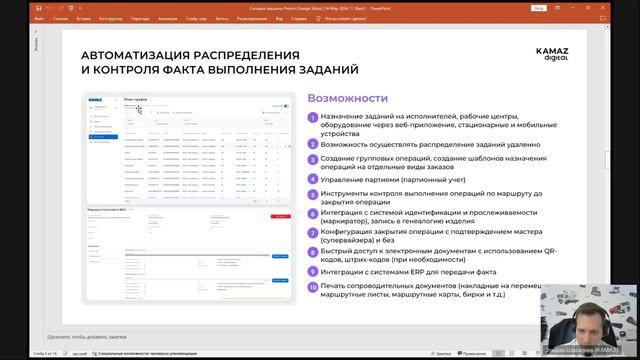Click the presentation title in title bar
The height and width of the screenshot is (360, 640).
(320, 8)
